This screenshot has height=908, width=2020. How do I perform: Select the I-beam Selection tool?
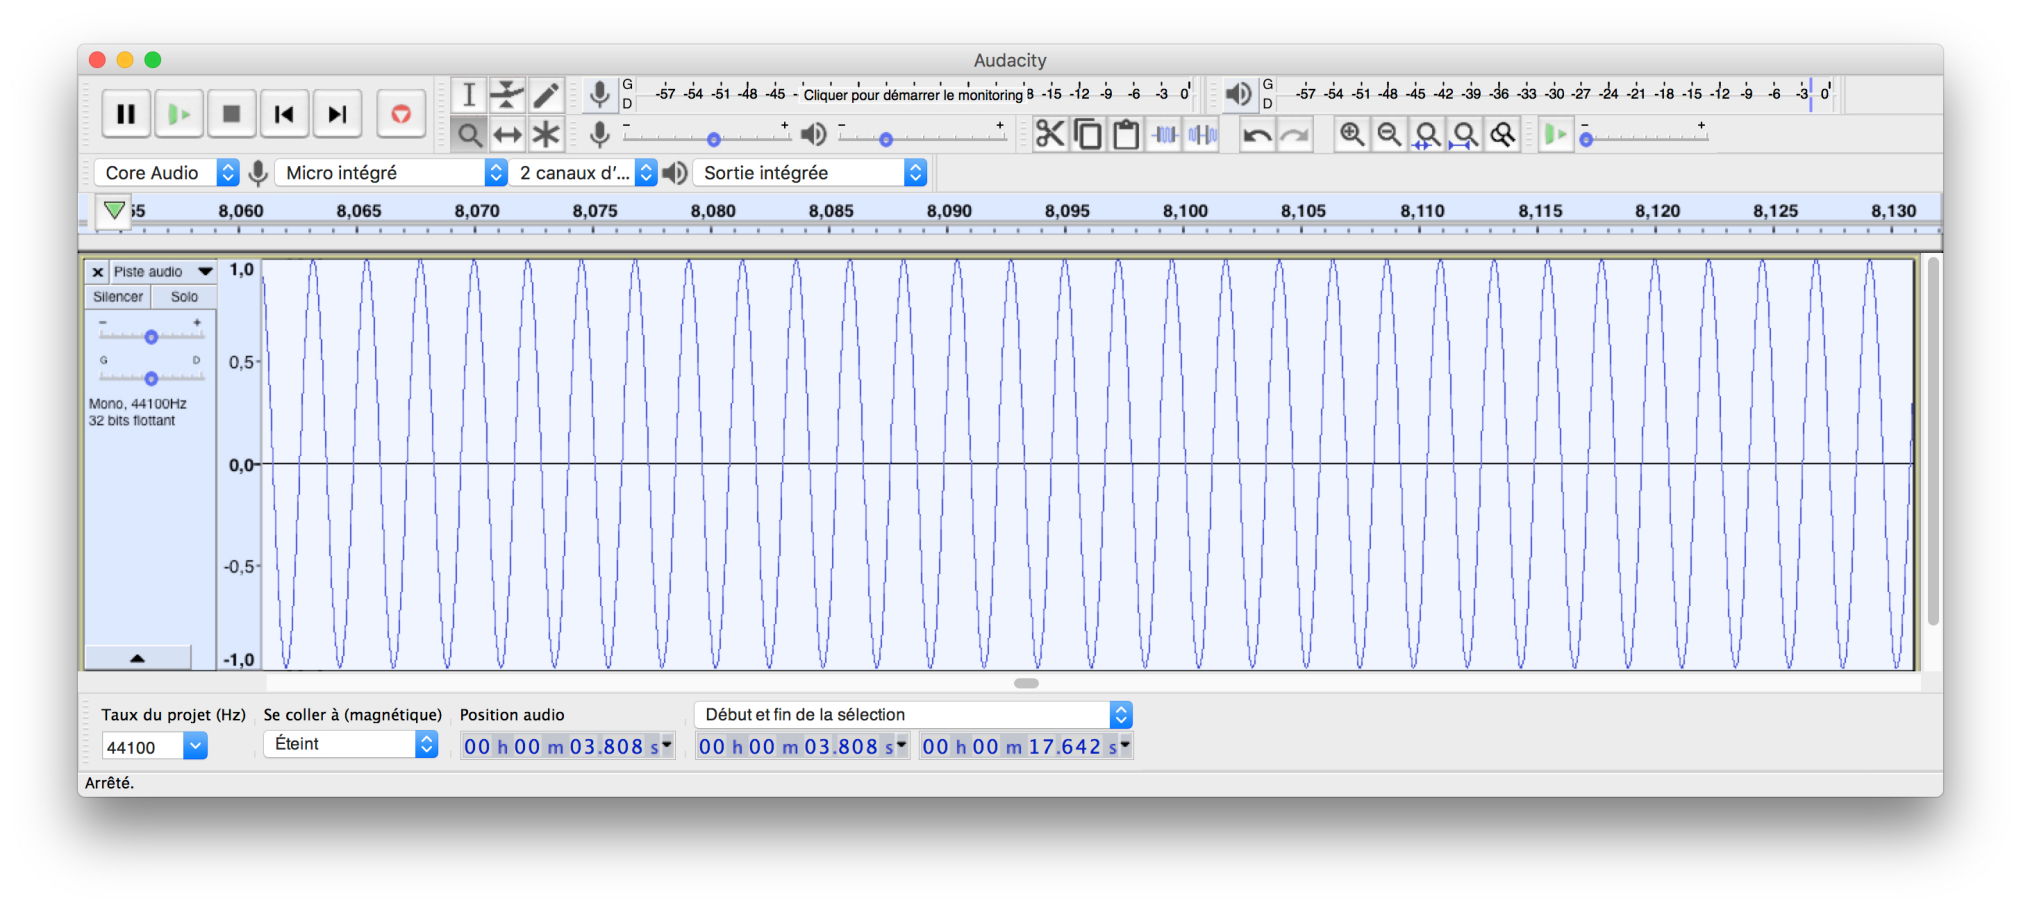pyautogui.click(x=468, y=95)
